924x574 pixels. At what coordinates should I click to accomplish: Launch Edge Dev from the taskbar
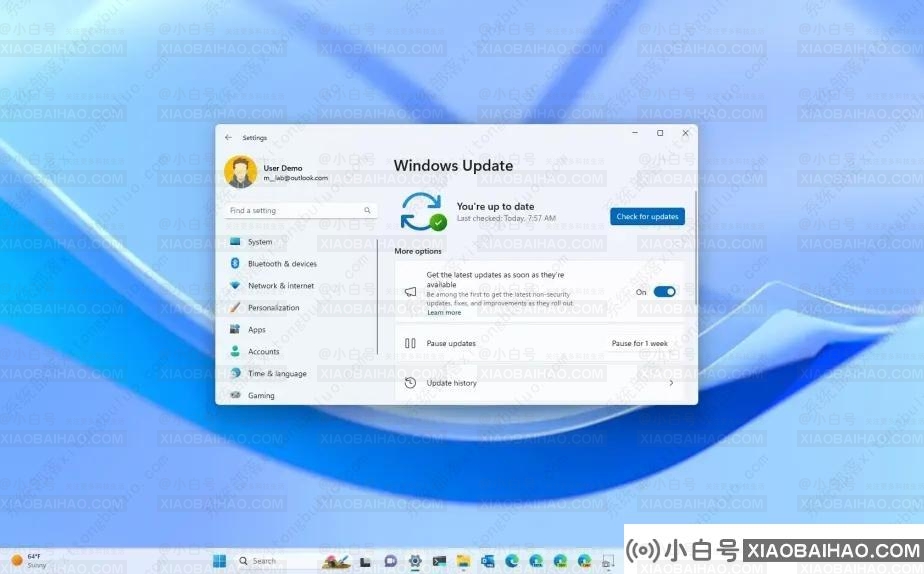(560, 561)
